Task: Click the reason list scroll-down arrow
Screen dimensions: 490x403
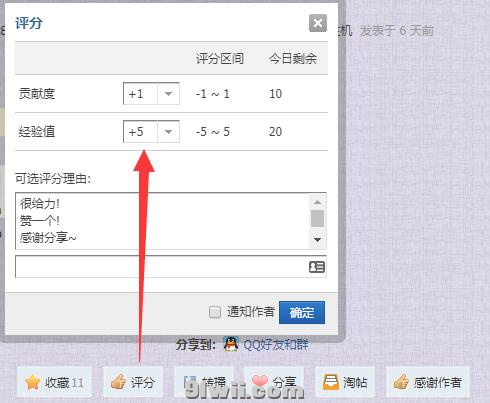Action: click(x=317, y=240)
